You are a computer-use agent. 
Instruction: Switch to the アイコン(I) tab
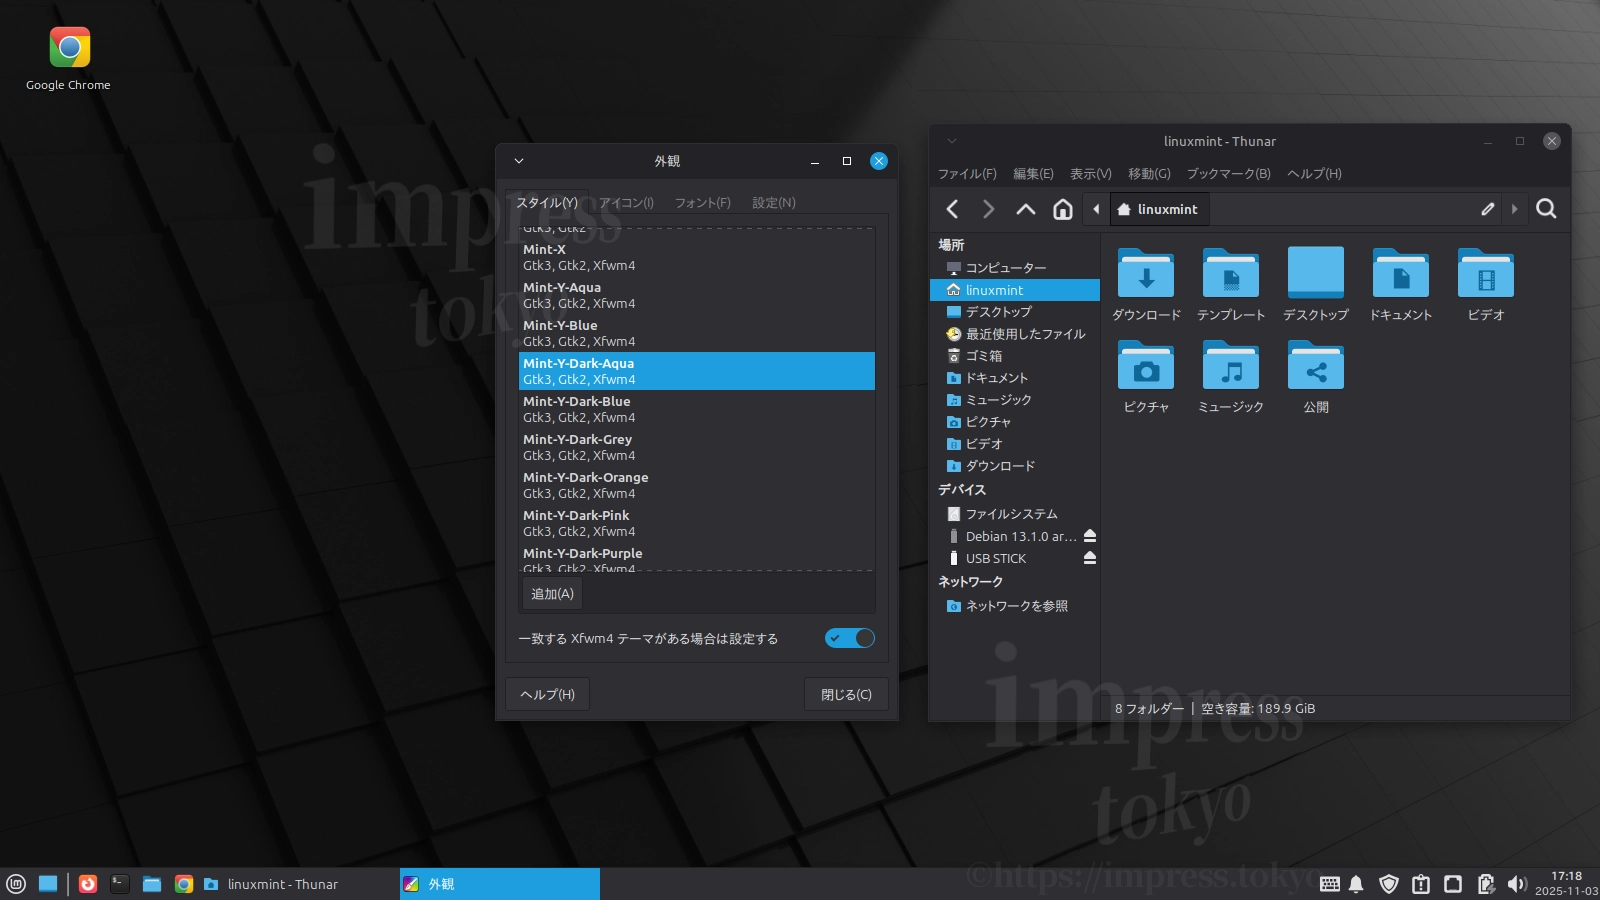click(x=627, y=203)
